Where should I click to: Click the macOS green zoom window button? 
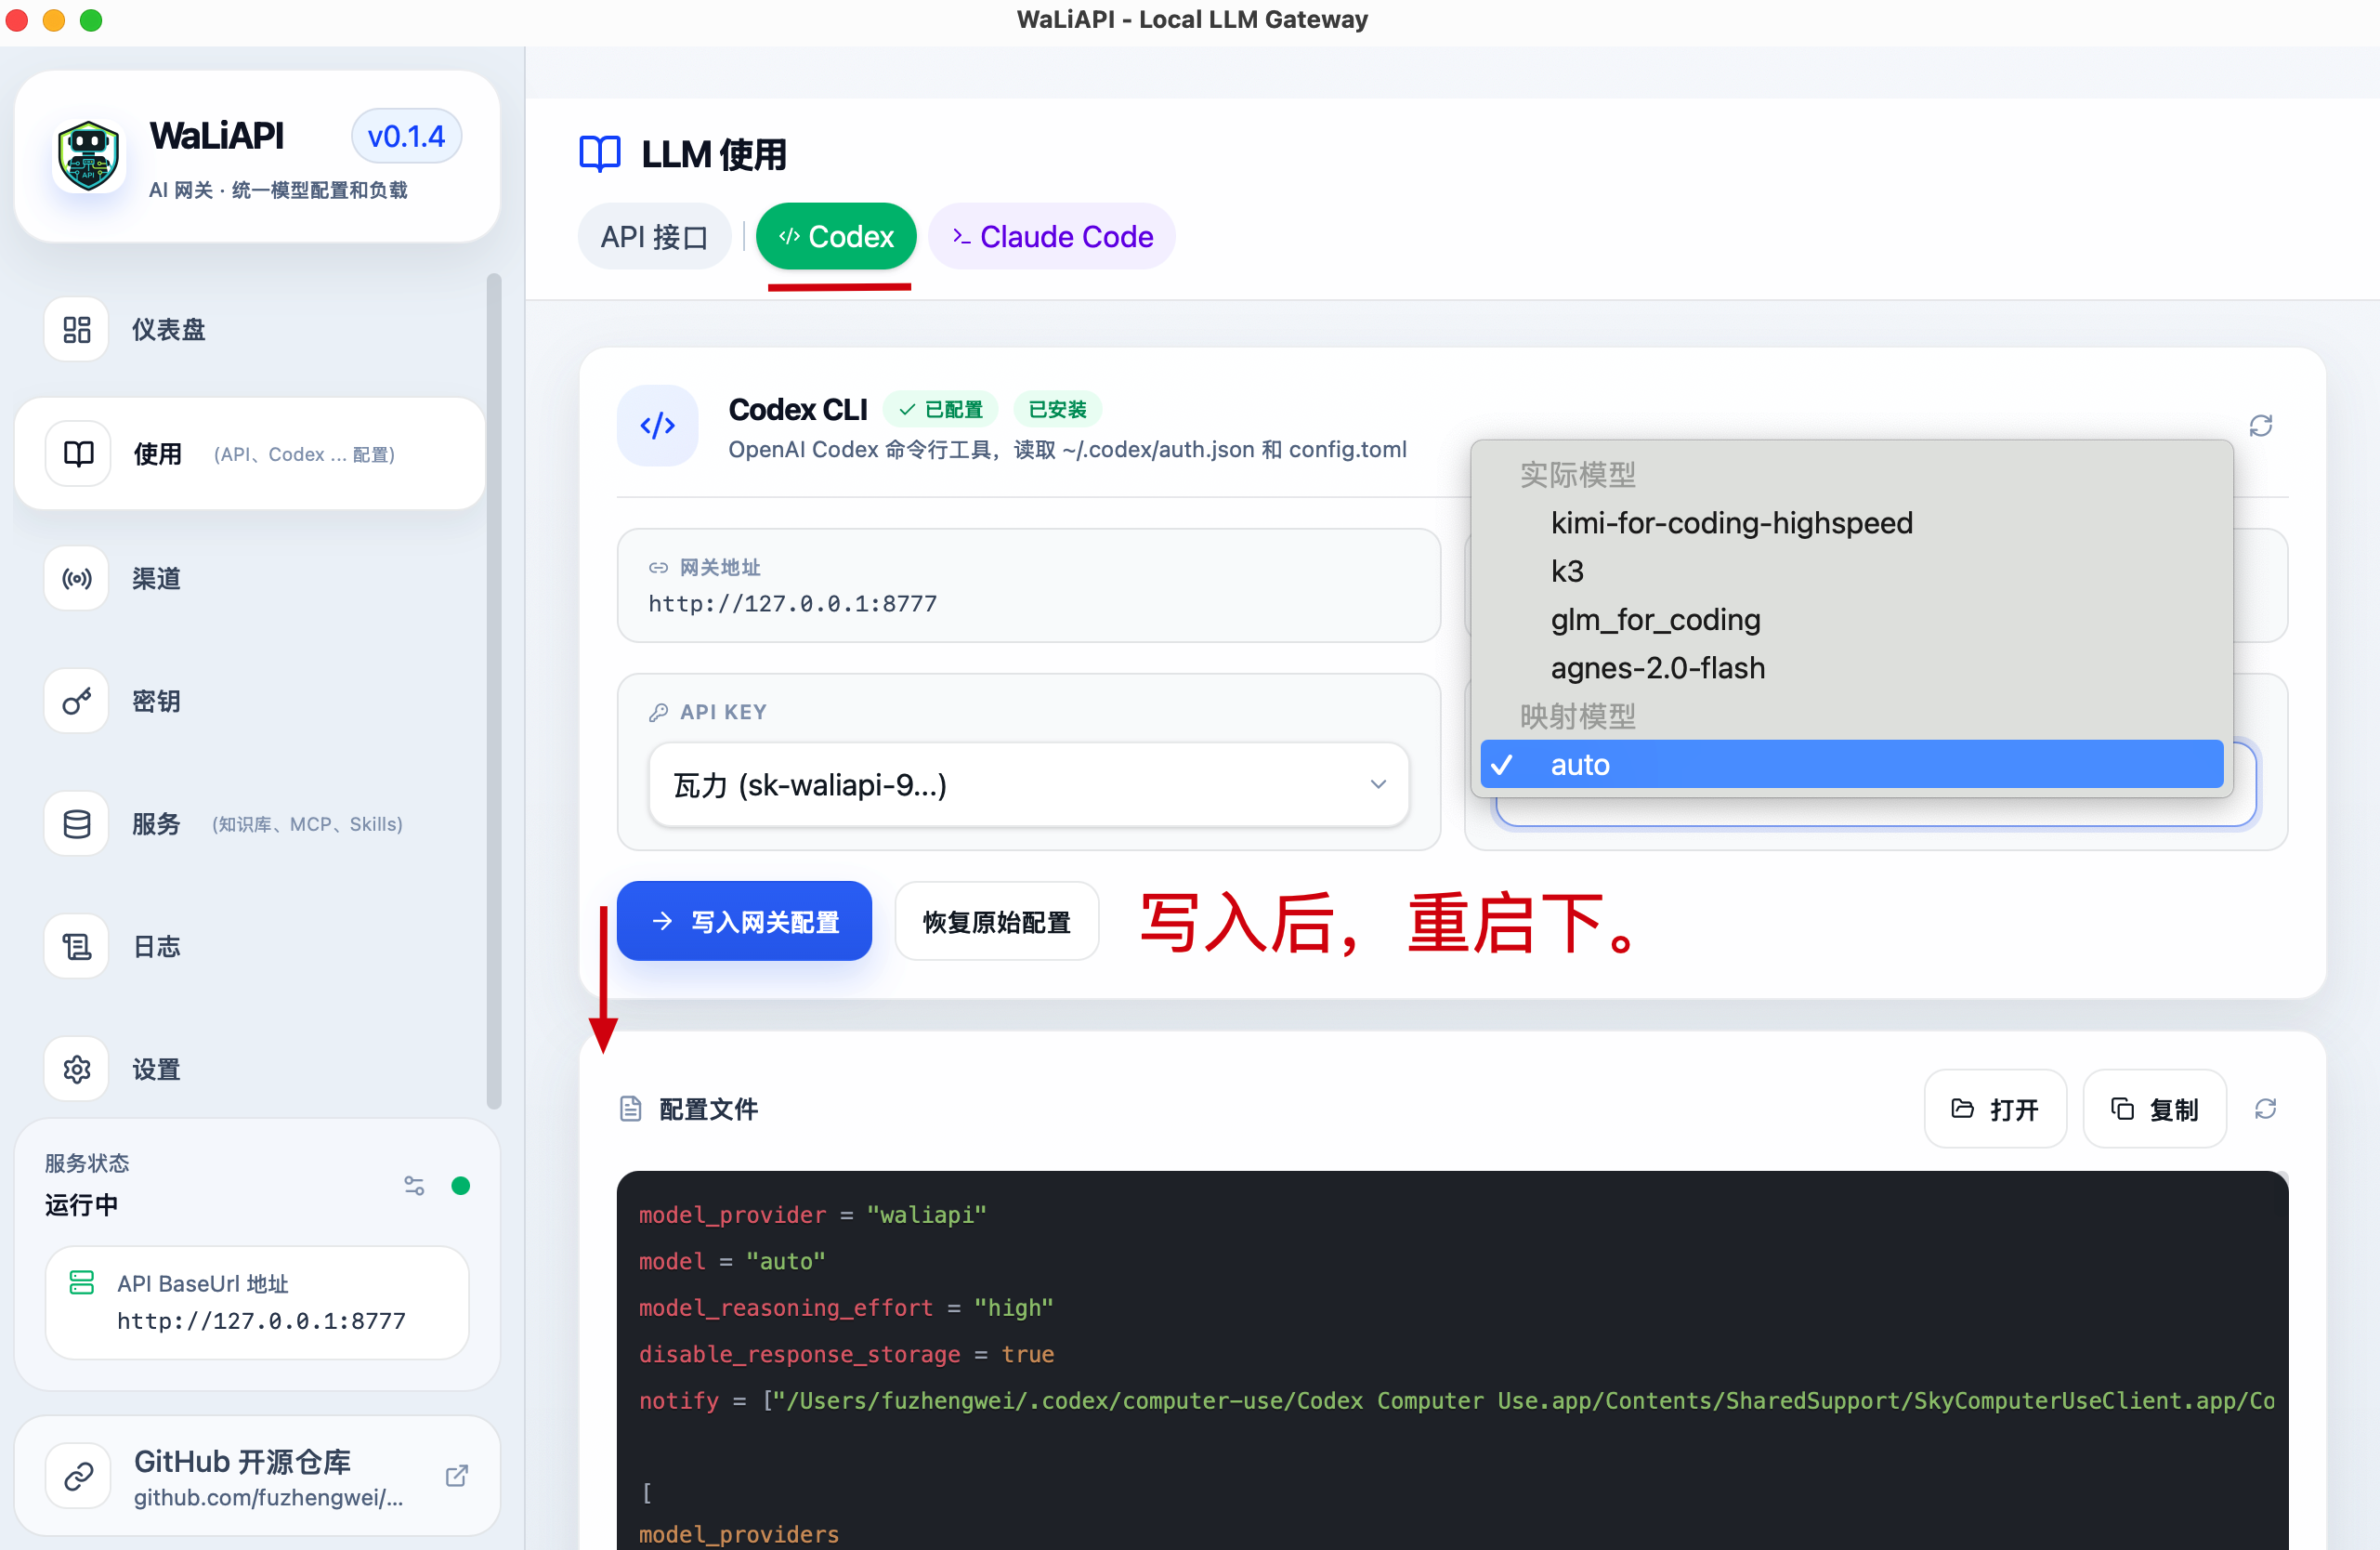point(91,20)
